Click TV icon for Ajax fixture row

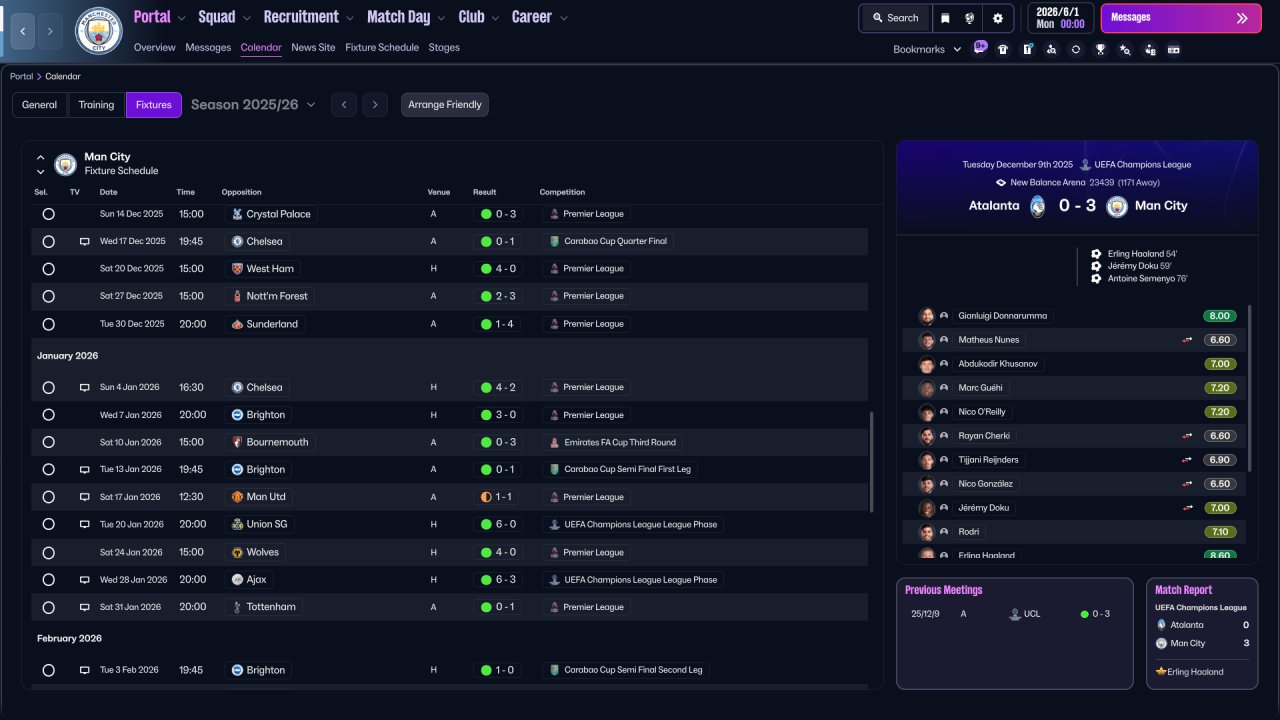tap(85, 580)
